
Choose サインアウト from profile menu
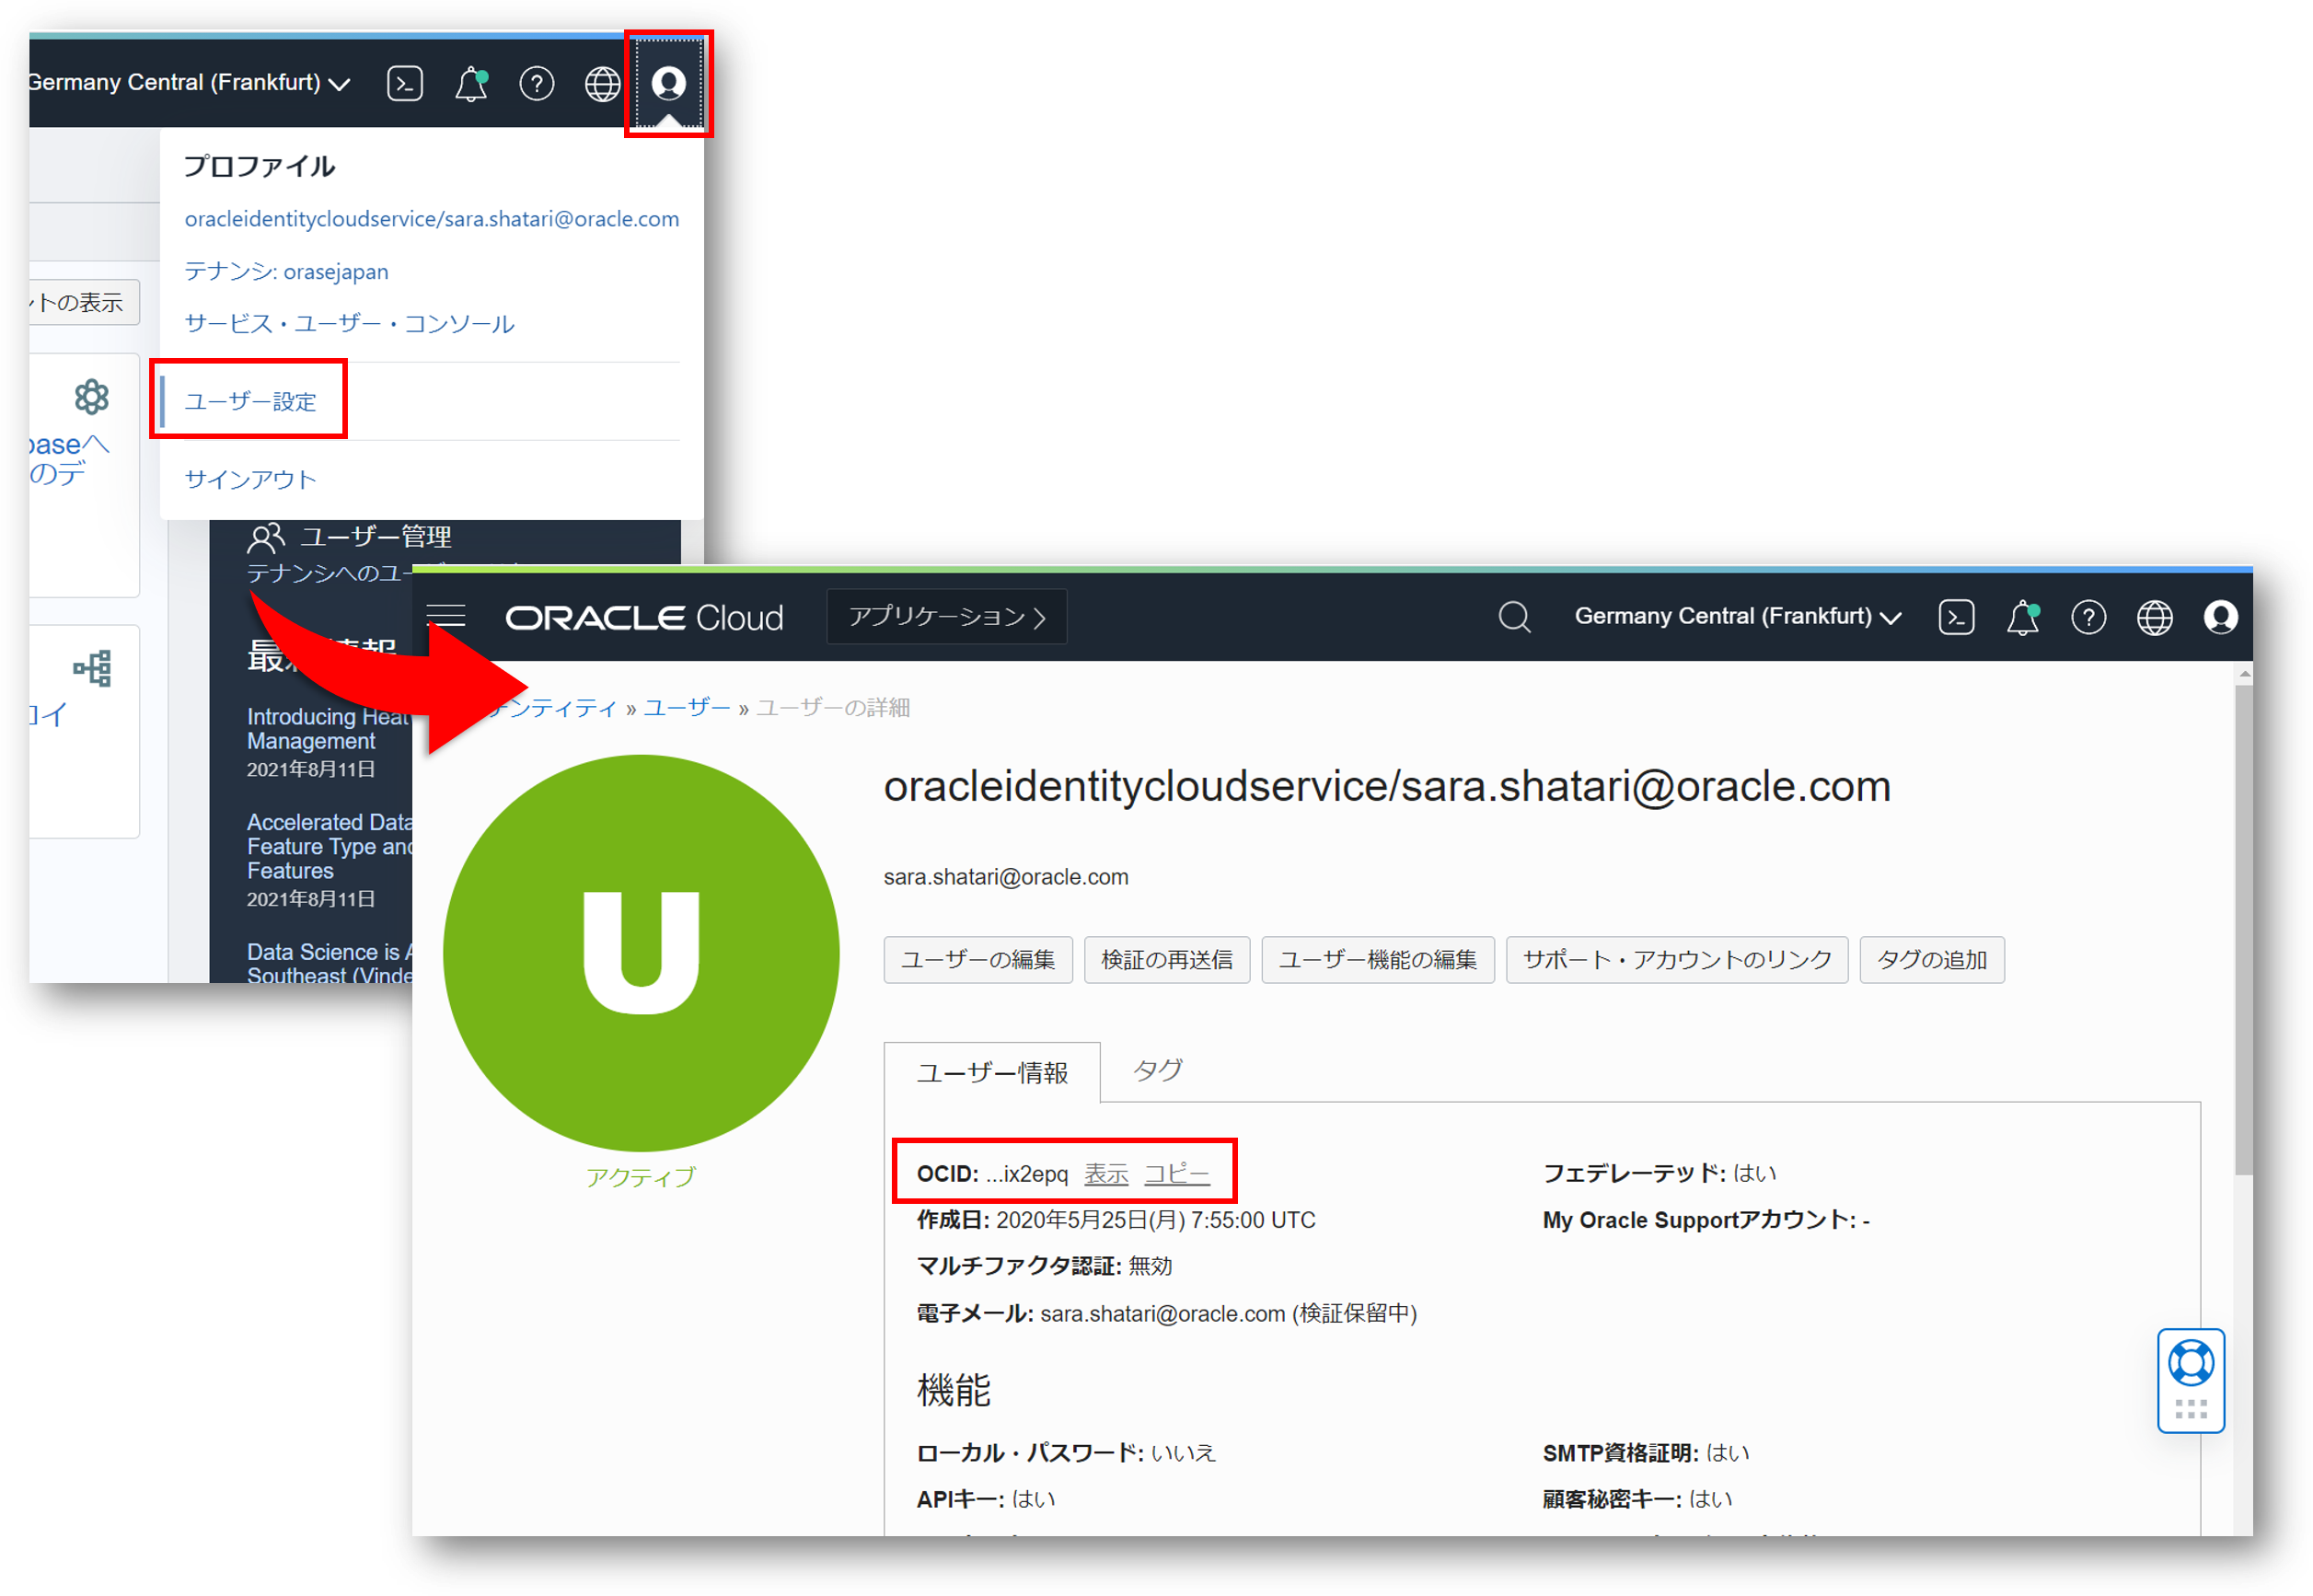pos(250,479)
